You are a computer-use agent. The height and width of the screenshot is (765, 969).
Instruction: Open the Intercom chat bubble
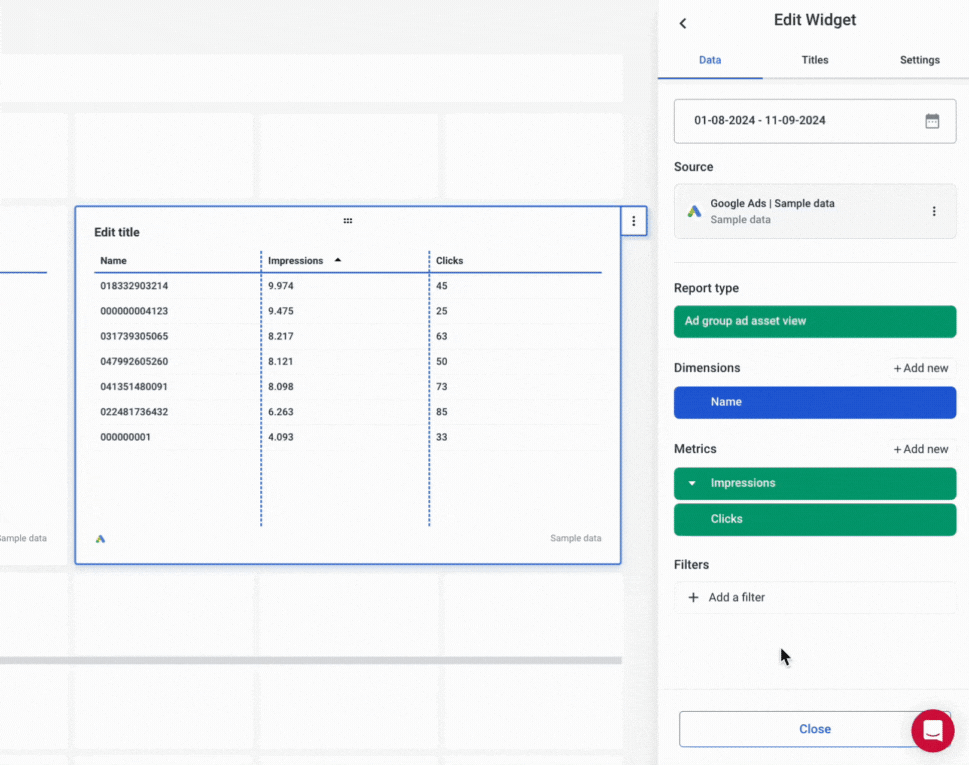(x=932, y=730)
